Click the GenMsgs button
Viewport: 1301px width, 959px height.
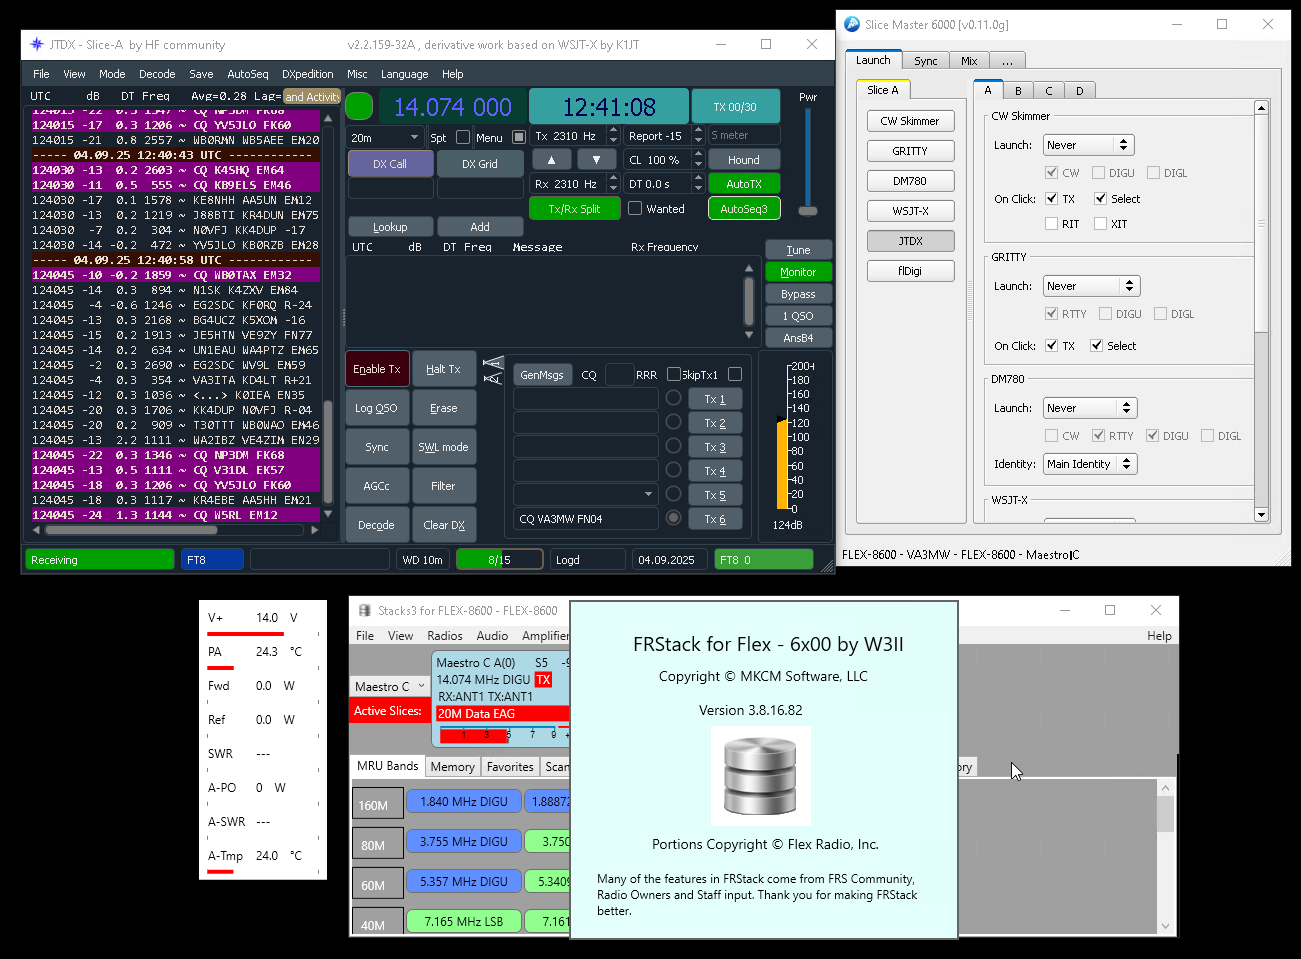(x=541, y=375)
